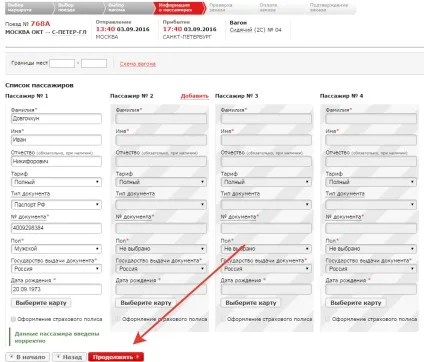Open the Пол dropdown for passenger 1

pyautogui.click(x=56, y=249)
